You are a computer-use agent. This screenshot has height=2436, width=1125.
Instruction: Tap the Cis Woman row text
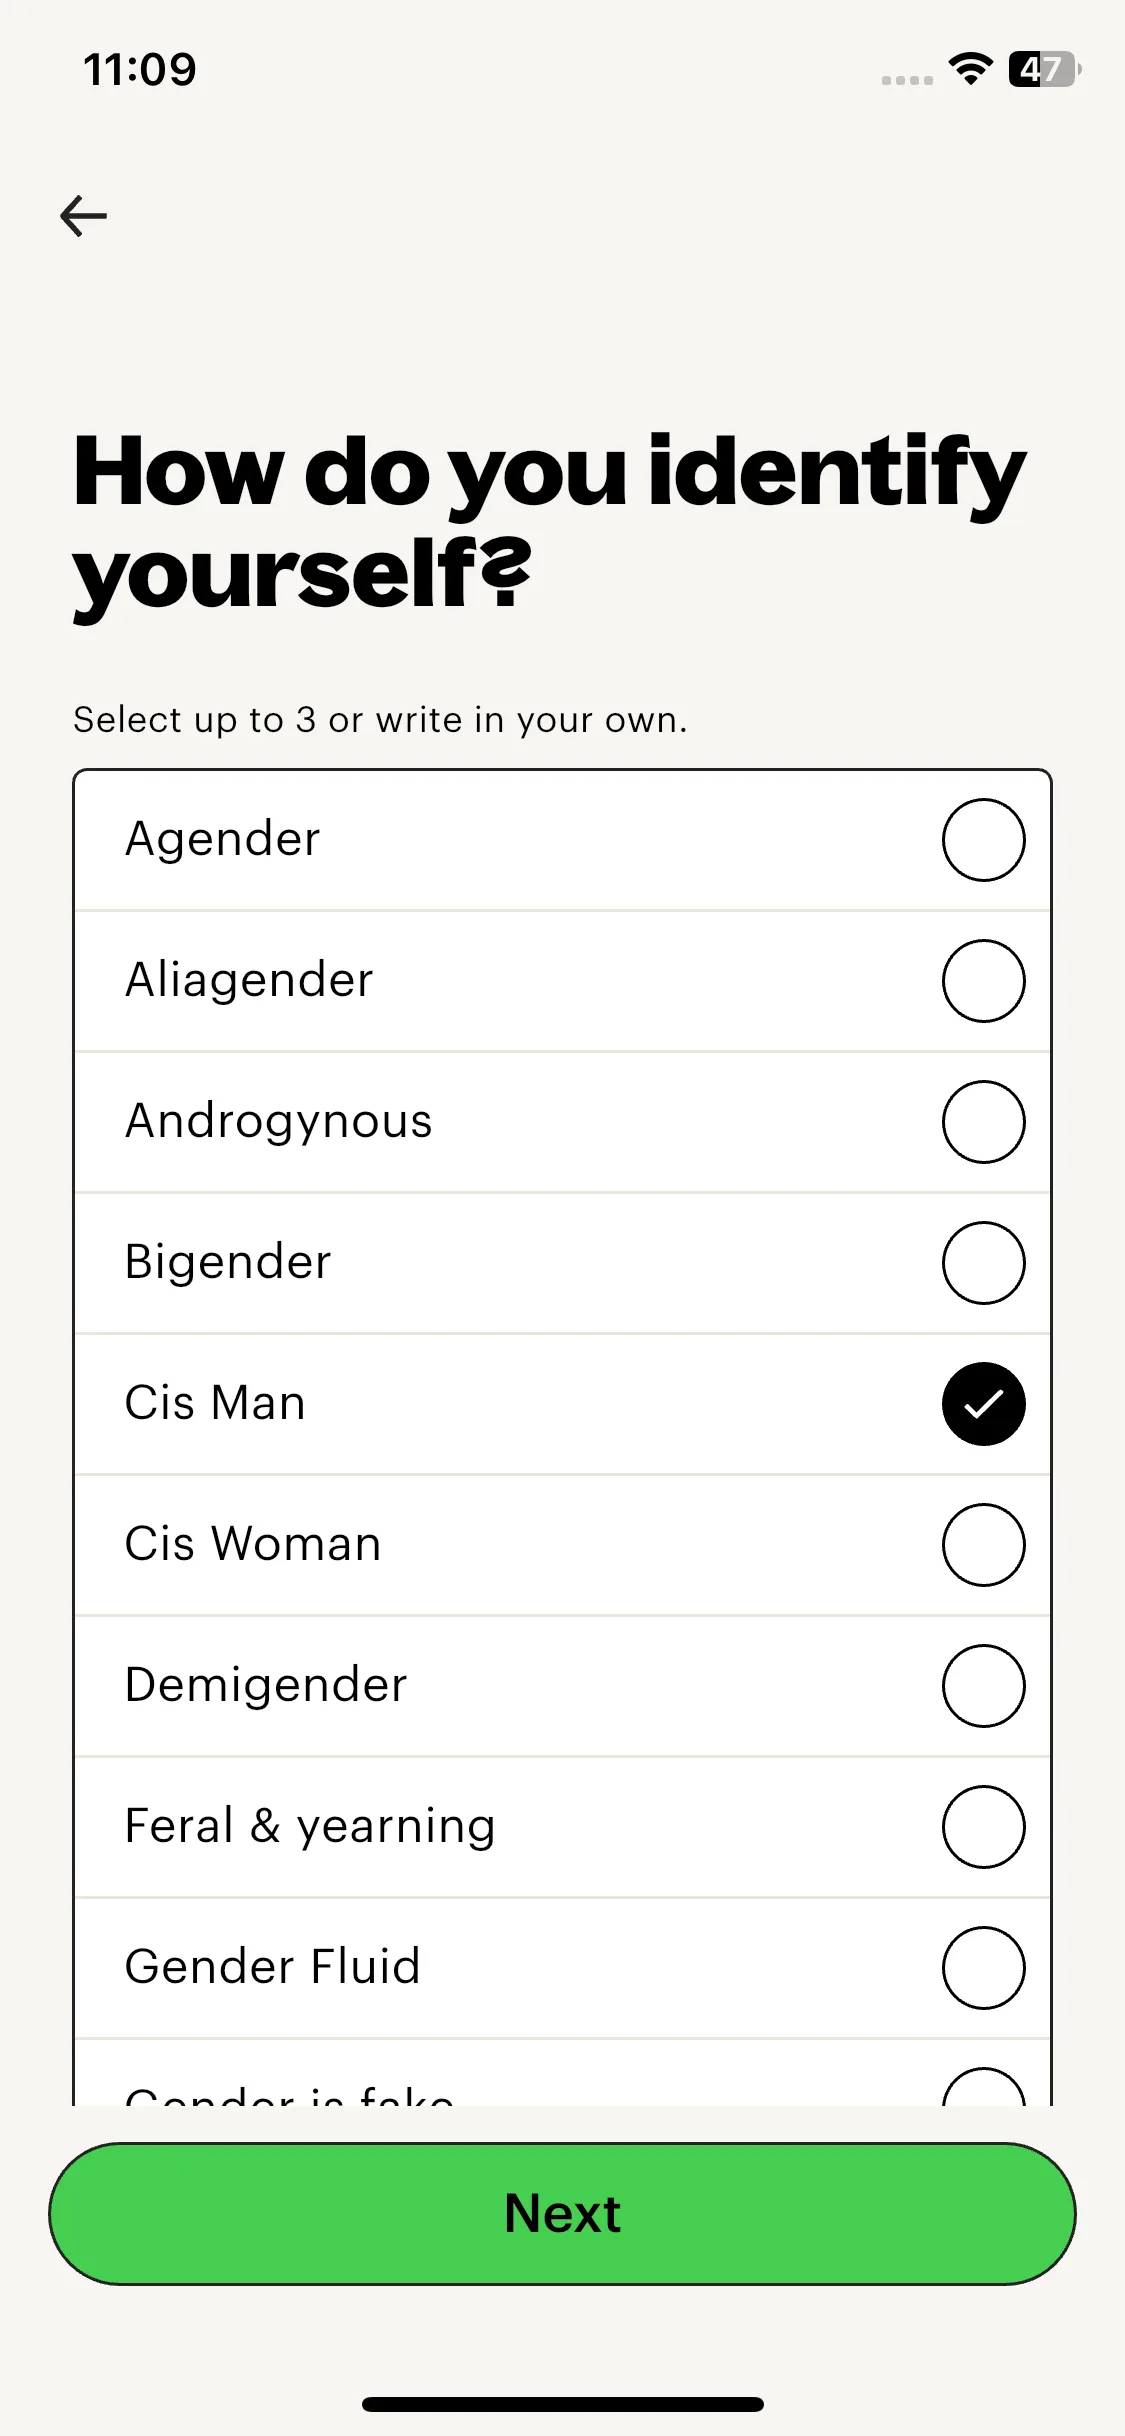[253, 1544]
